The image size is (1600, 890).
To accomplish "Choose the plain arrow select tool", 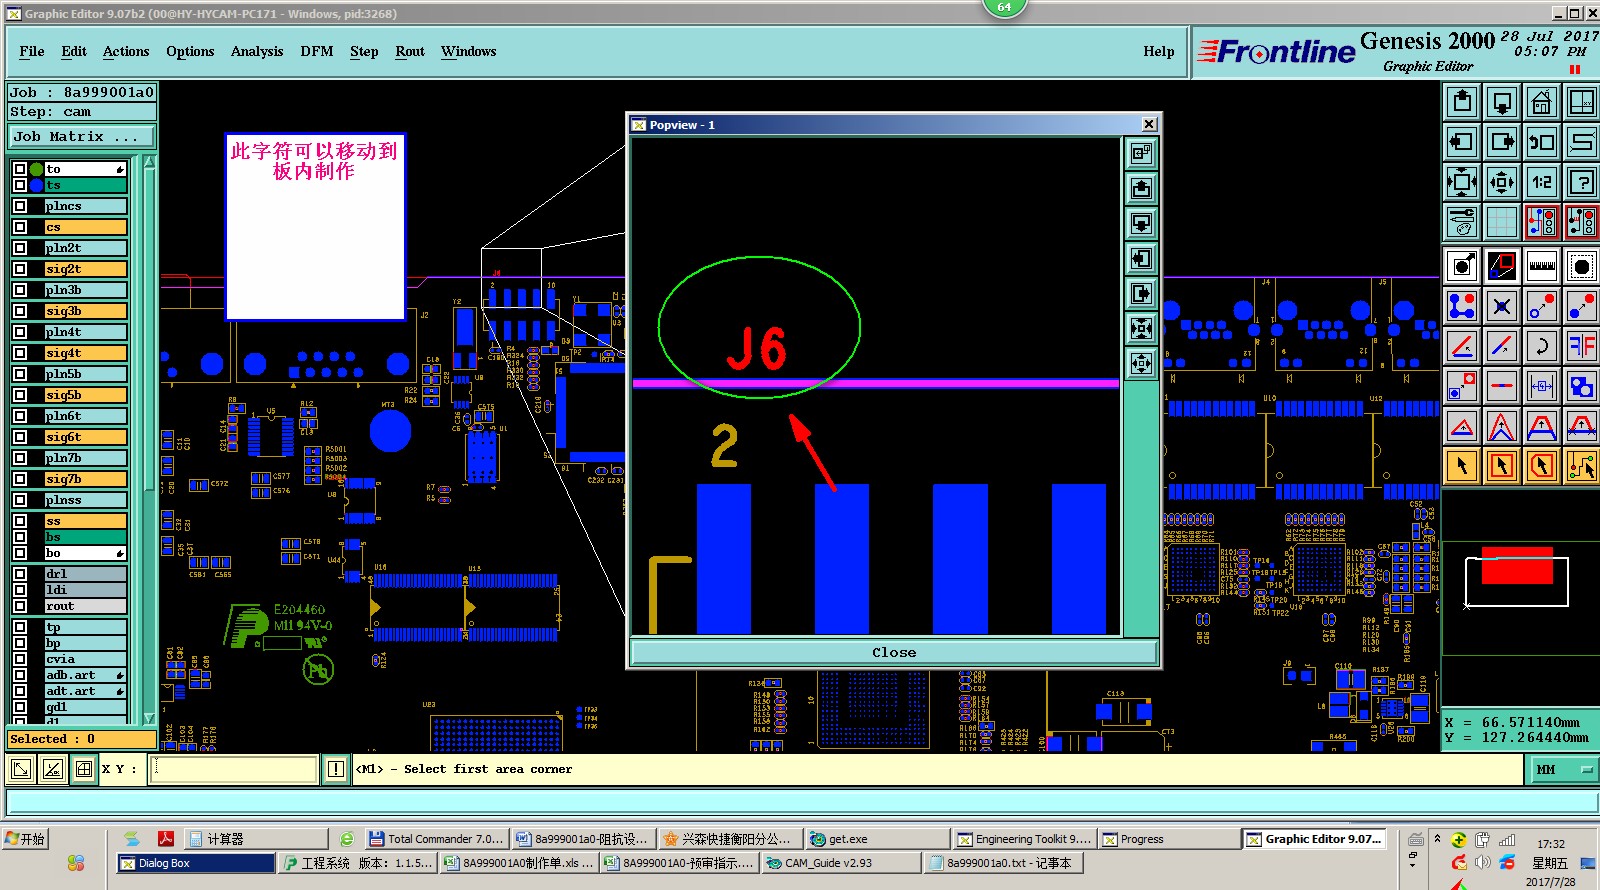I will tap(1462, 466).
